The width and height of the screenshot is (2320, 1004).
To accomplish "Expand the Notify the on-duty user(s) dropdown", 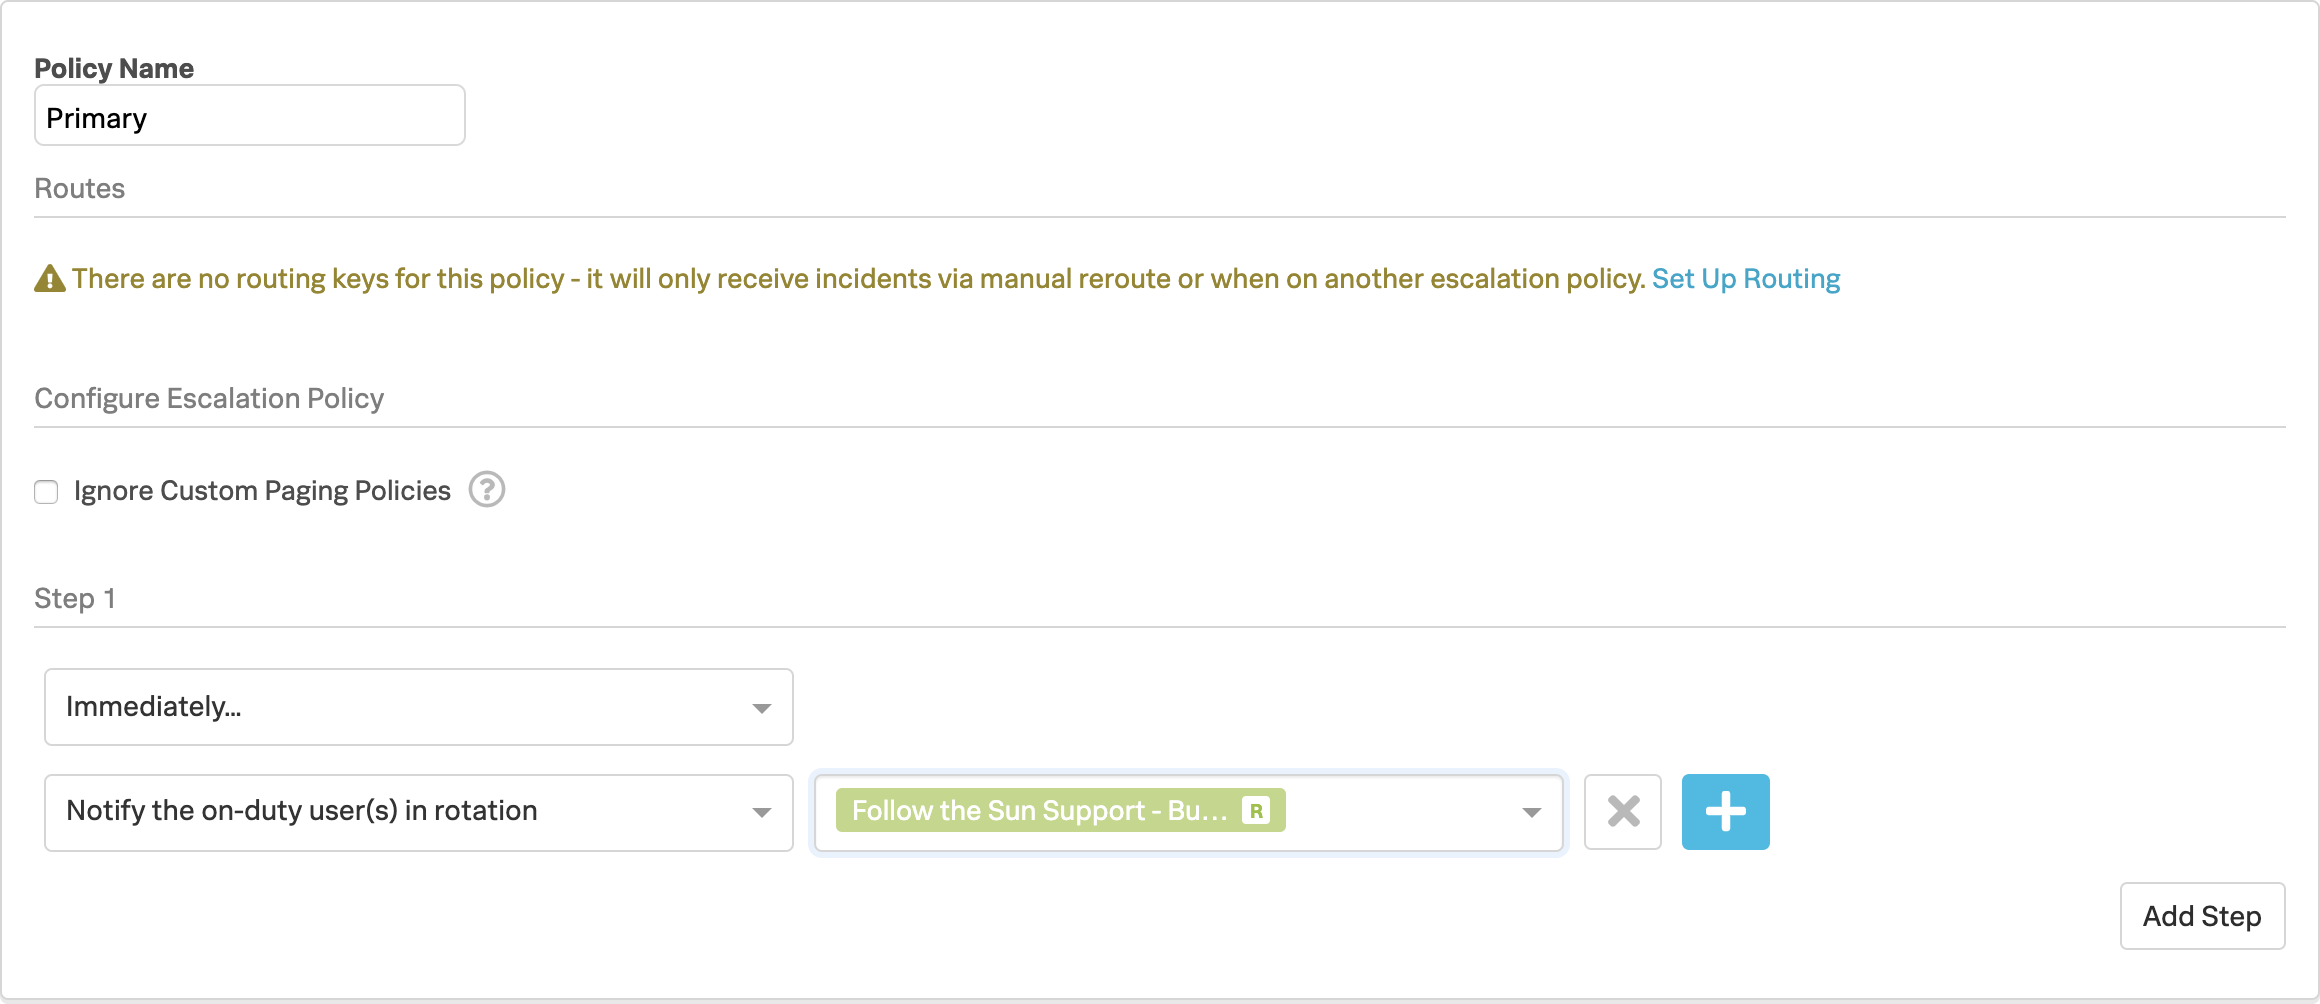I will (x=400, y=811).
